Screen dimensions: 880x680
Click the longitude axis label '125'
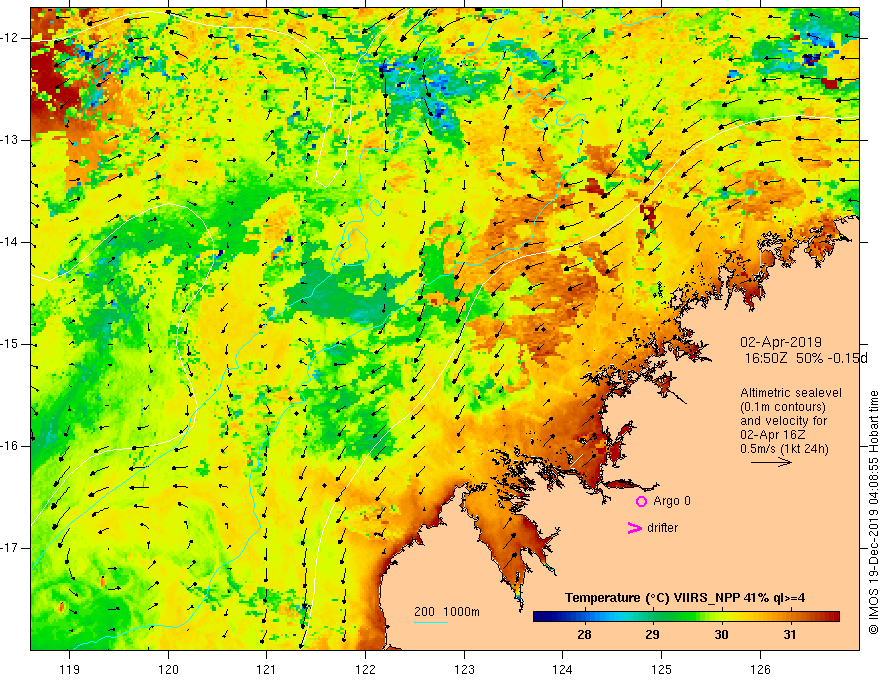[662, 669]
